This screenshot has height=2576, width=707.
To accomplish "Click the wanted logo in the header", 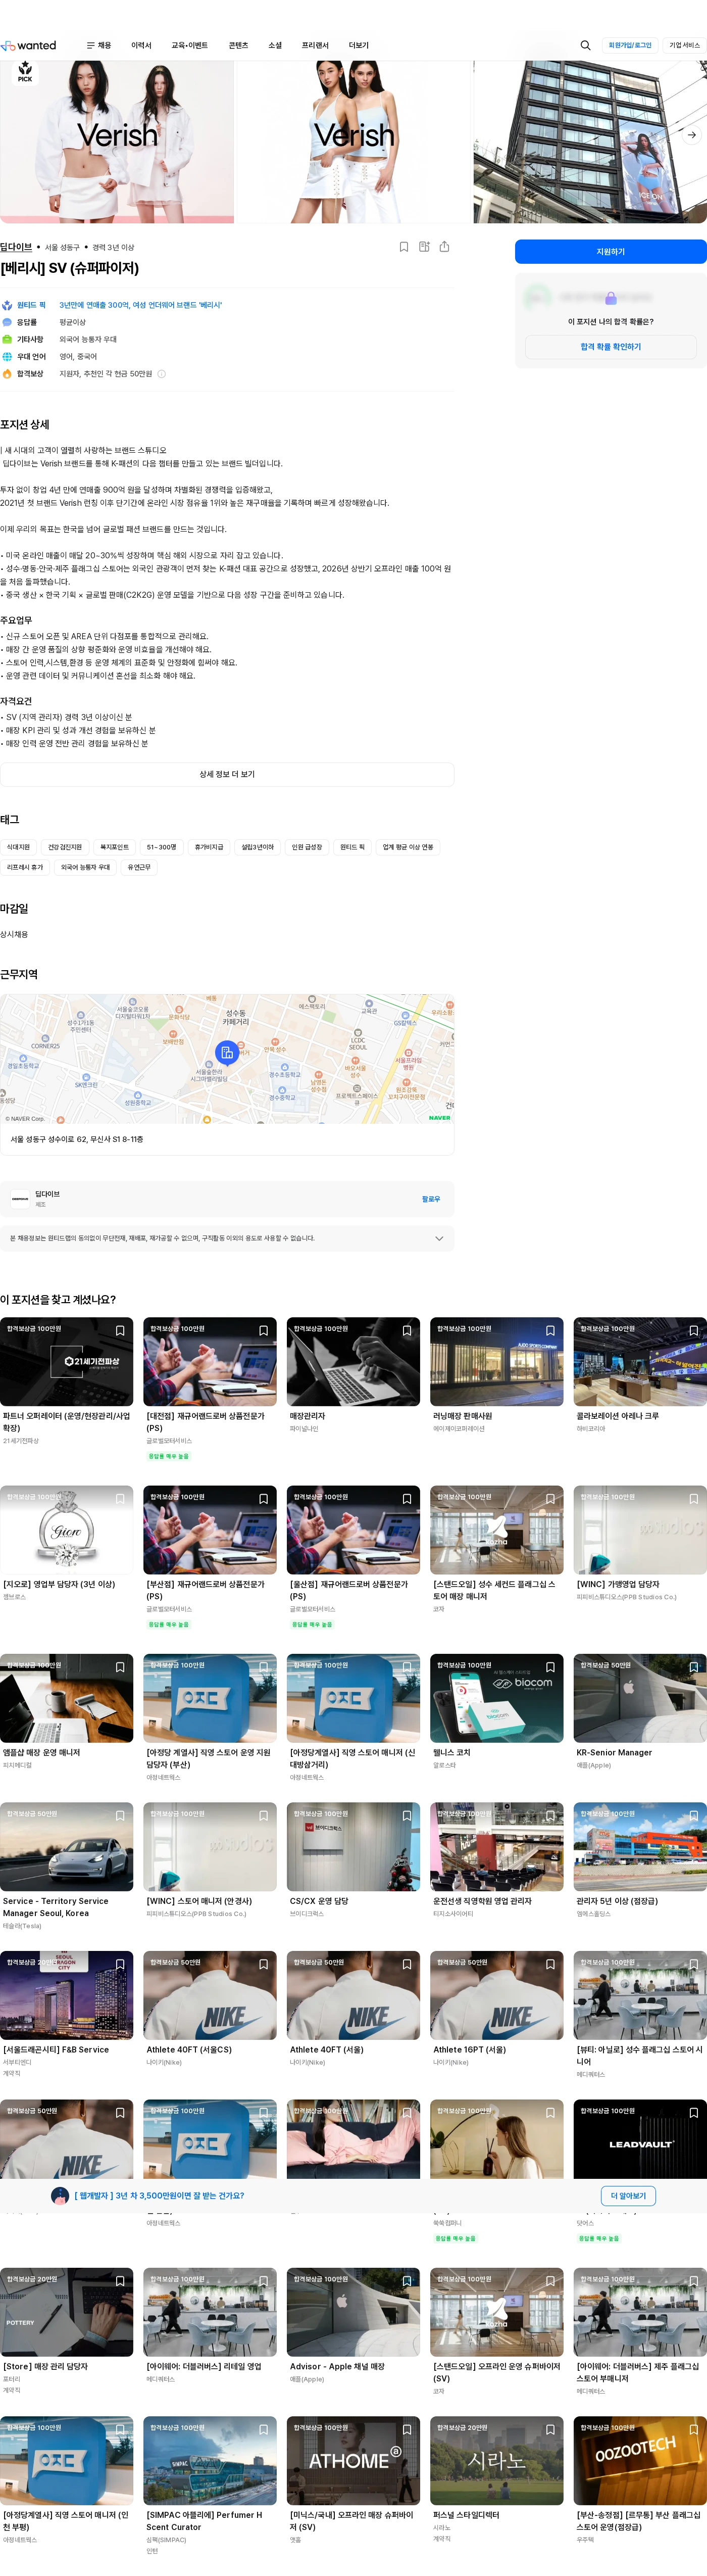I will coord(29,45).
